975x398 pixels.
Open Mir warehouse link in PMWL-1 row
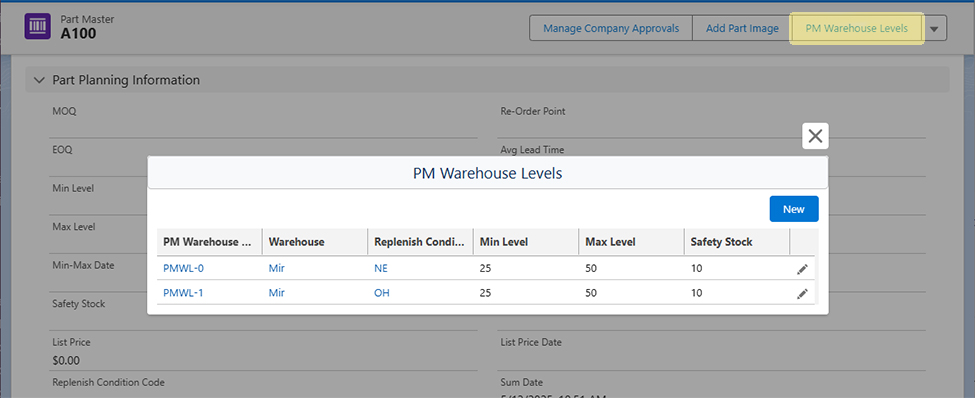[x=277, y=293]
